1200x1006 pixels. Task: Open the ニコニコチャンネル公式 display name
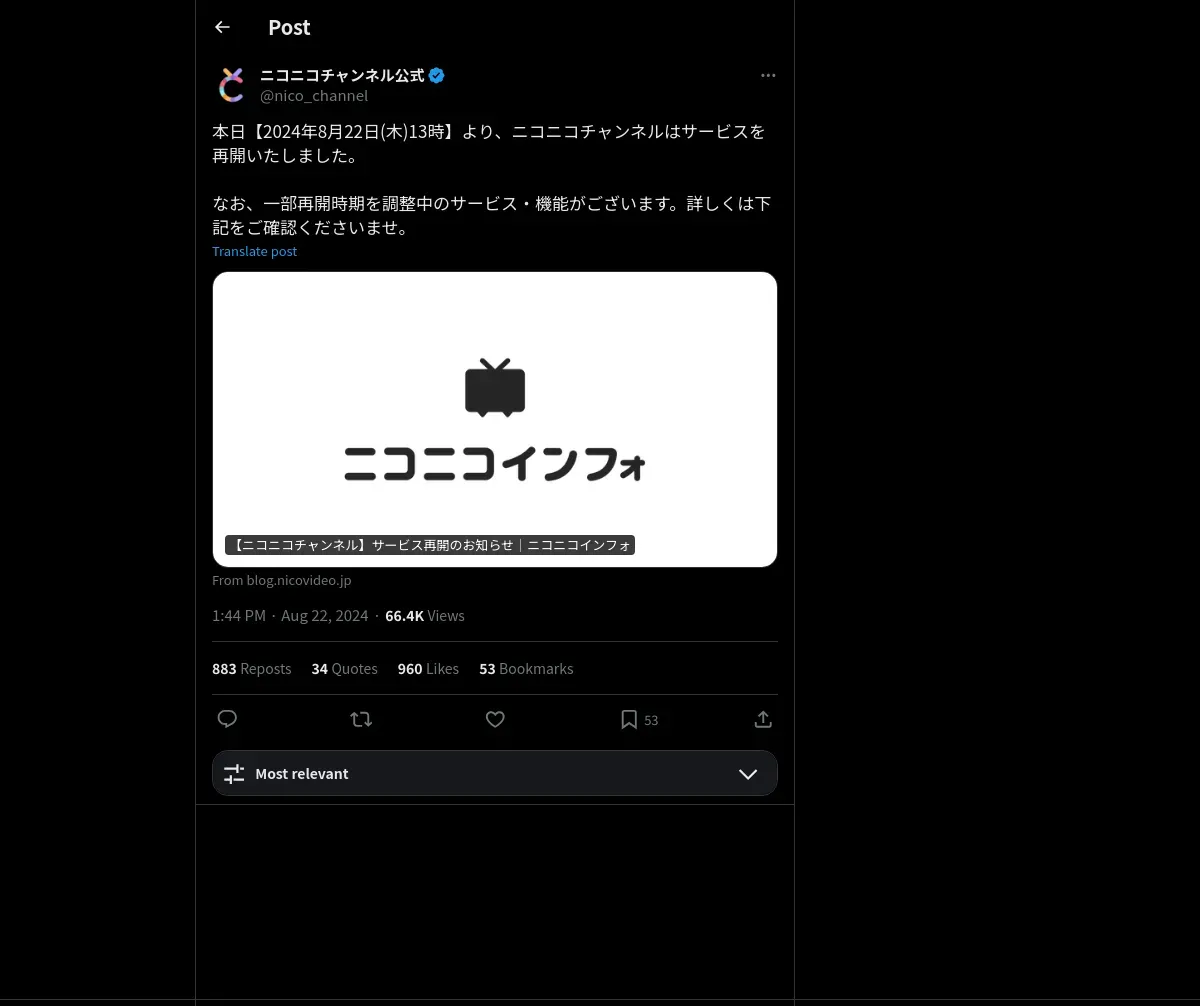tap(342, 75)
